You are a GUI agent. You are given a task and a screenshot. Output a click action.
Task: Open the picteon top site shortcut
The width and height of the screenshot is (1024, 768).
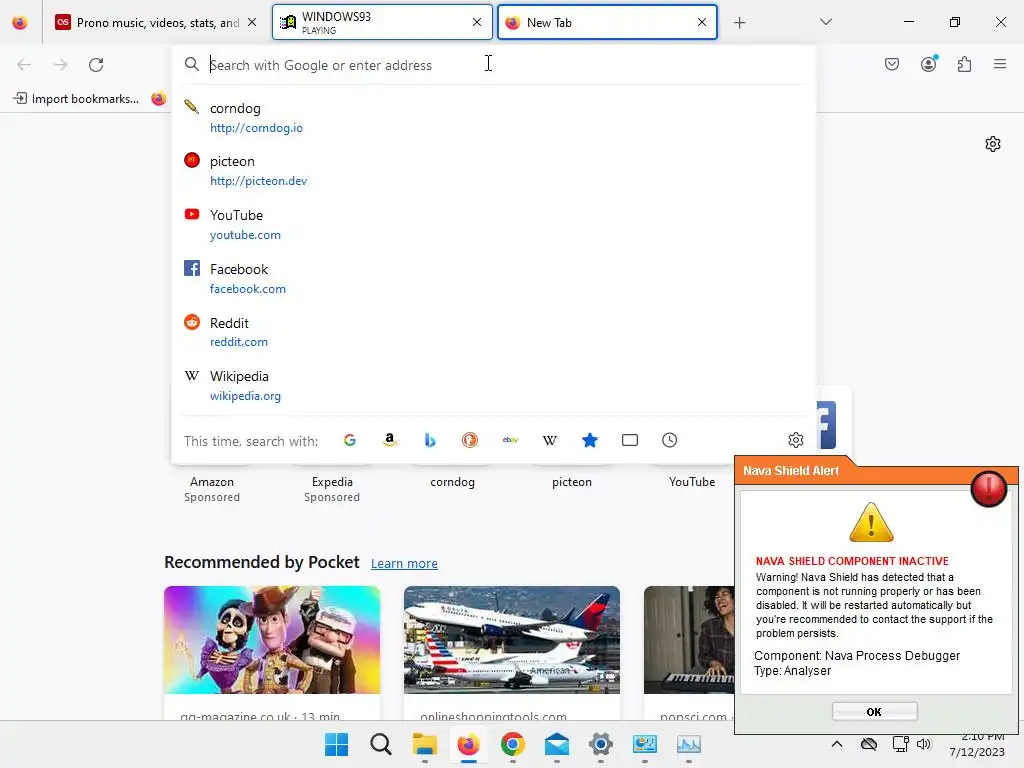pos(571,482)
